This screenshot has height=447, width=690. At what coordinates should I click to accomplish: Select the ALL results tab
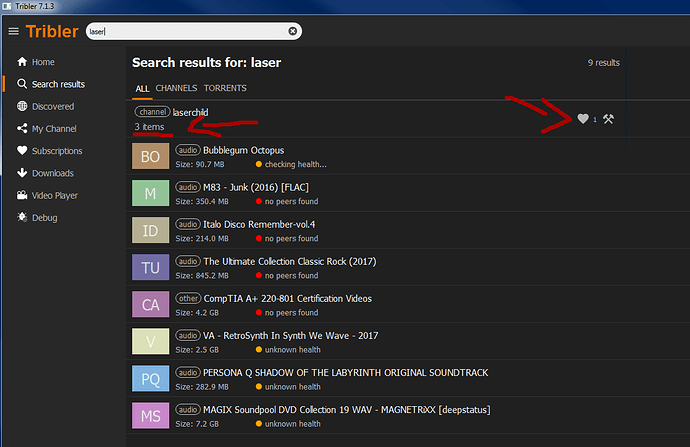[x=142, y=88]
